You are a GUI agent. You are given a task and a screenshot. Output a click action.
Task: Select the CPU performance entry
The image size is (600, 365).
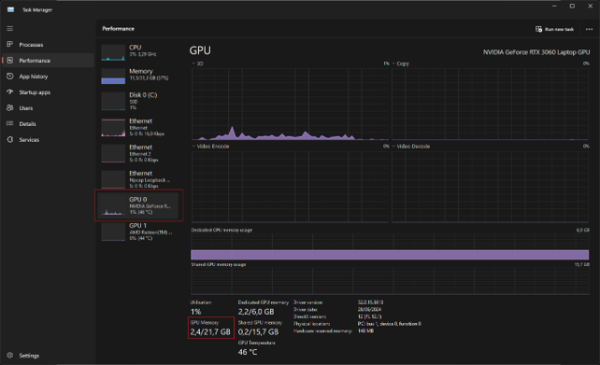click(139, 52)
